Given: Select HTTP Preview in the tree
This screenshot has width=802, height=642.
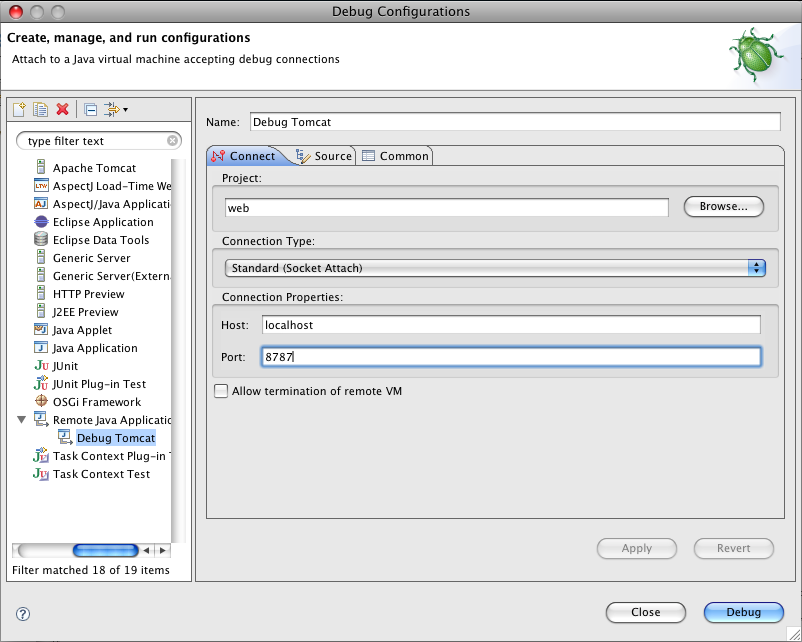Looking at the screenshot, I should click(89, 294).
